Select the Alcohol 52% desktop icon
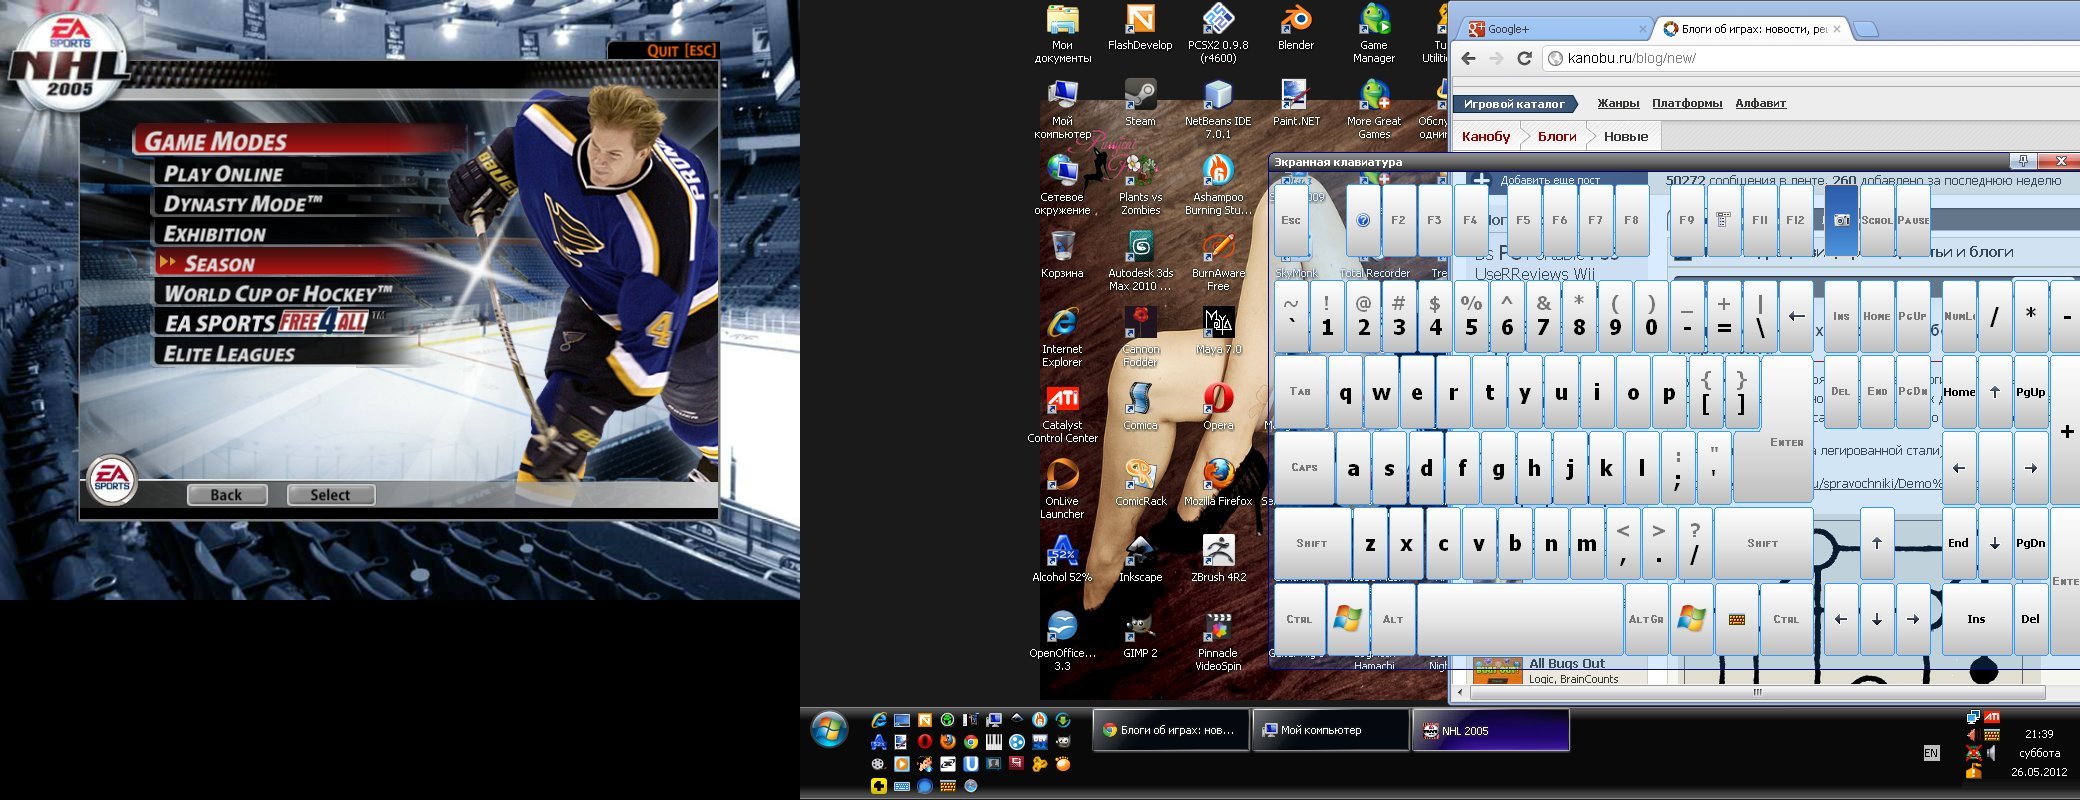 (x=1062, y=560)
